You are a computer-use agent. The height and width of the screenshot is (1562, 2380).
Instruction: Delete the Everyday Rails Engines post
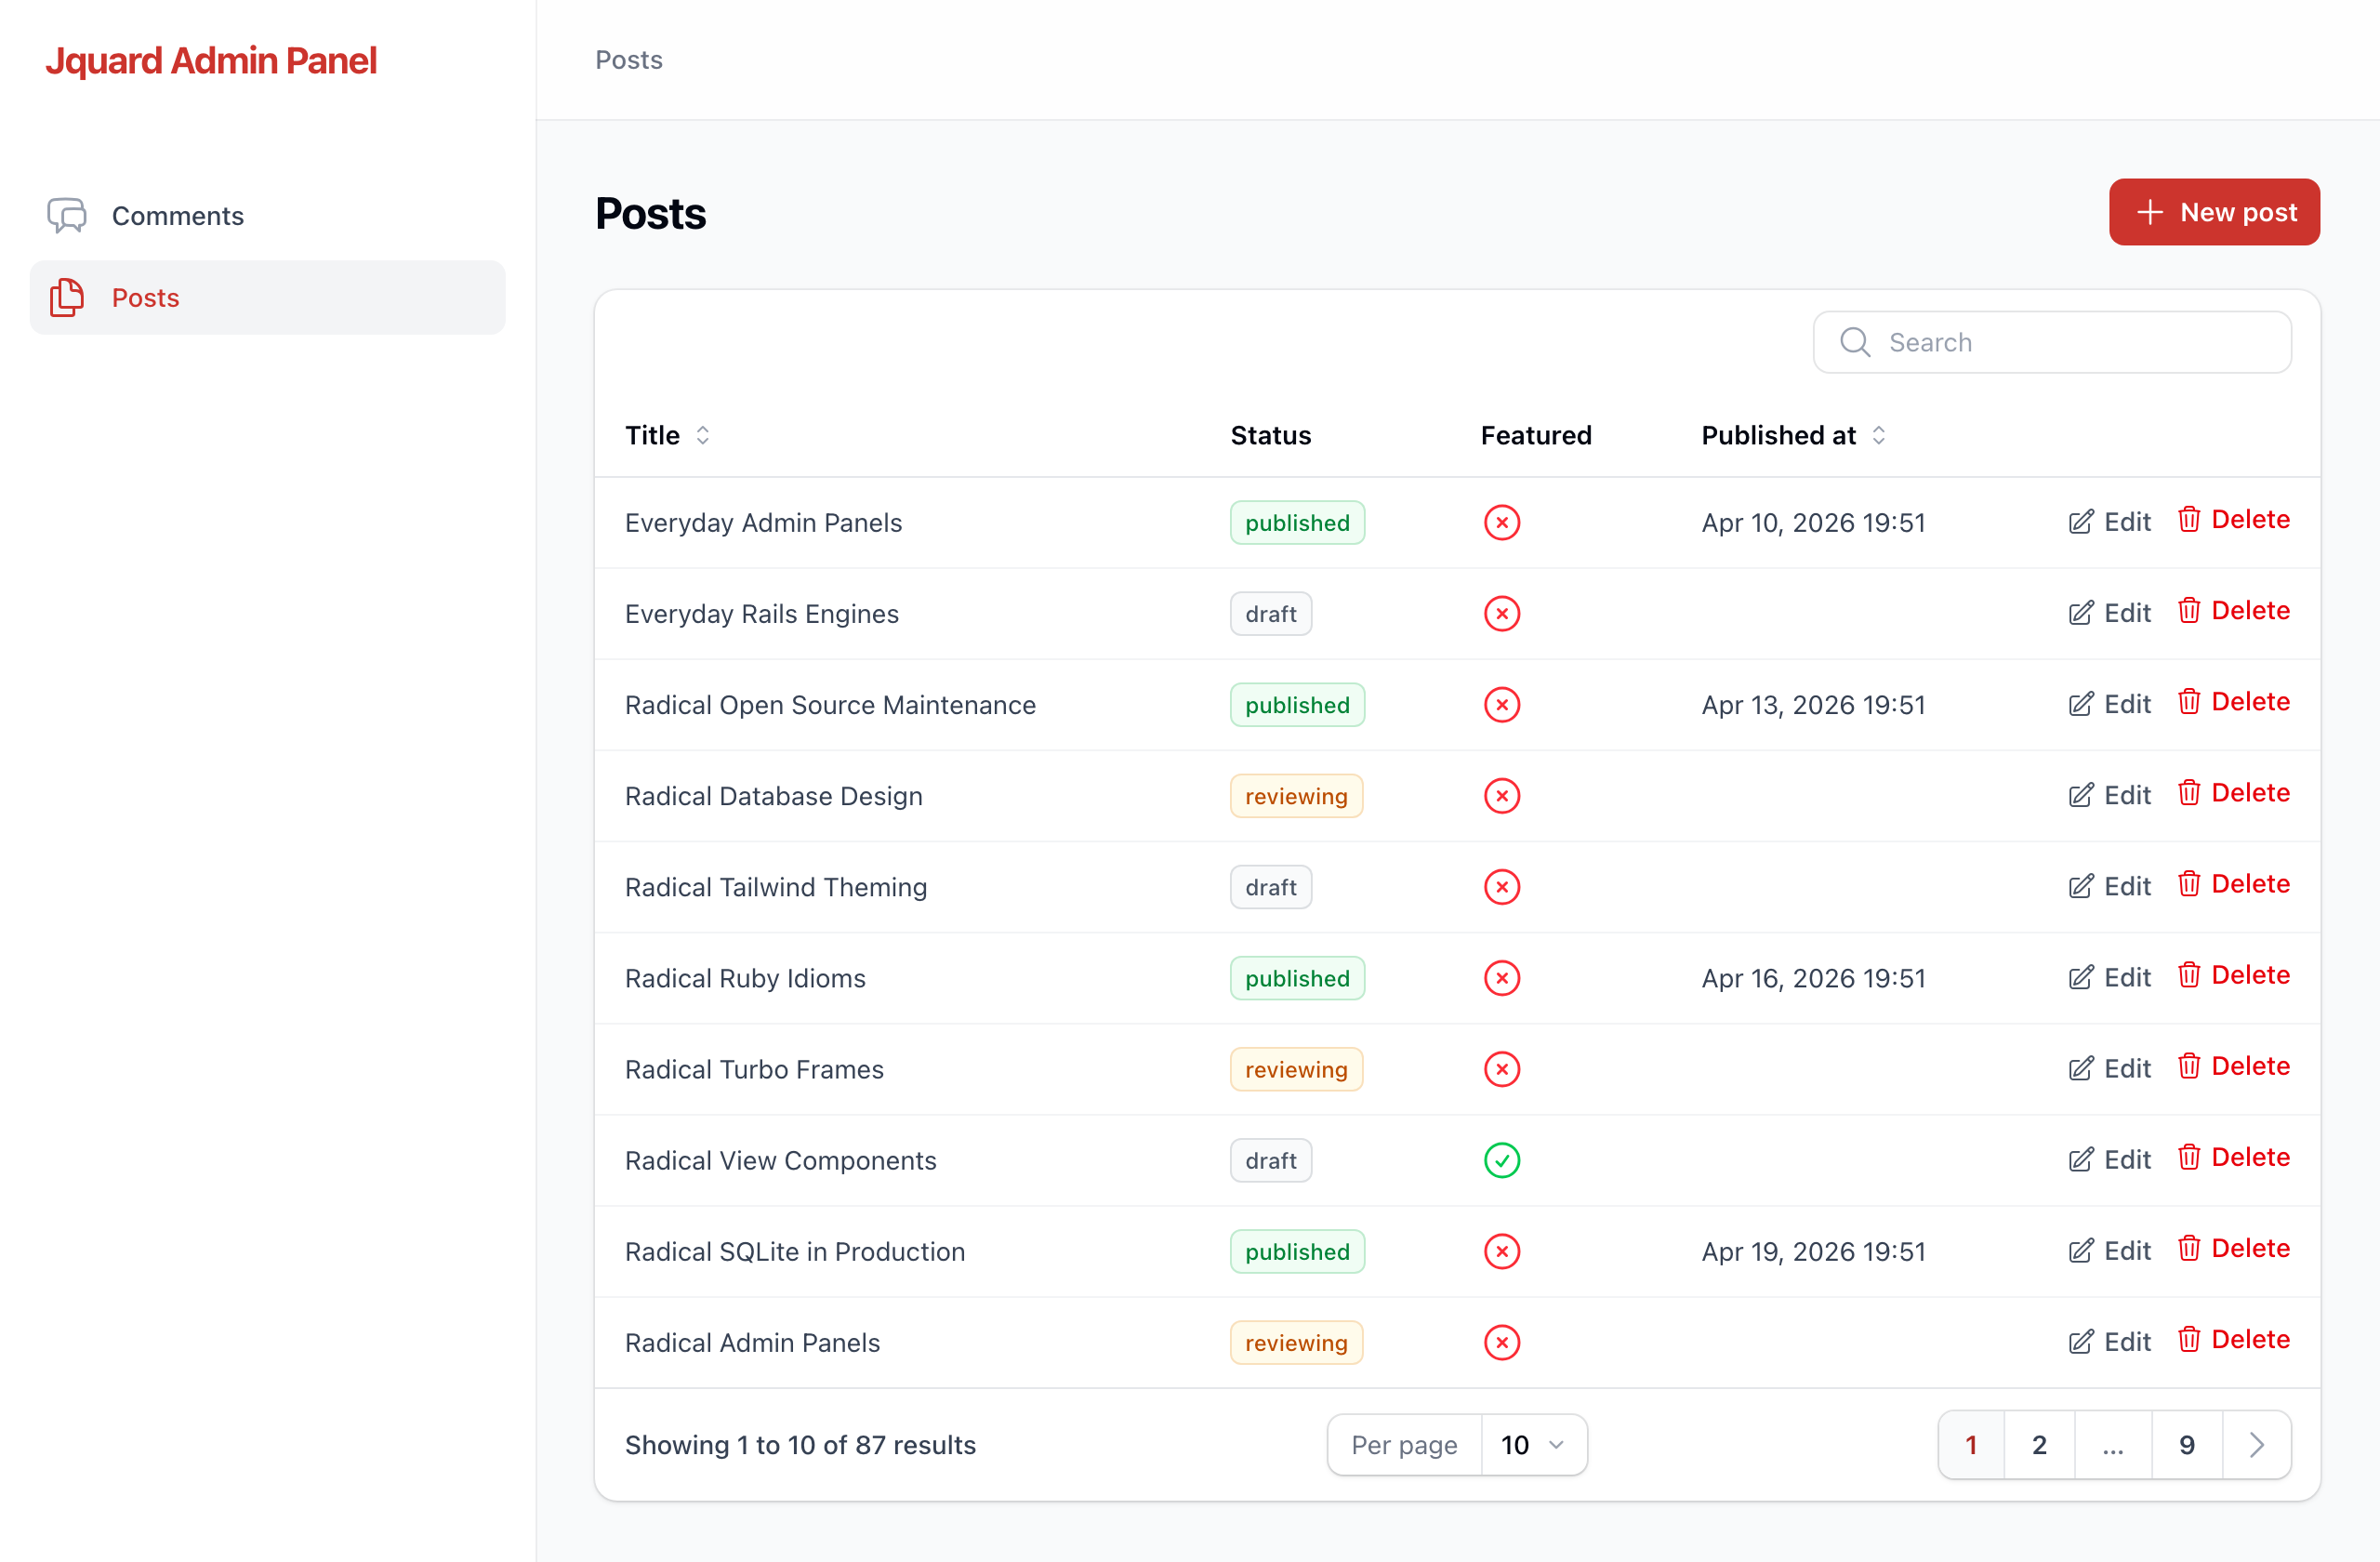(2234, 610)
